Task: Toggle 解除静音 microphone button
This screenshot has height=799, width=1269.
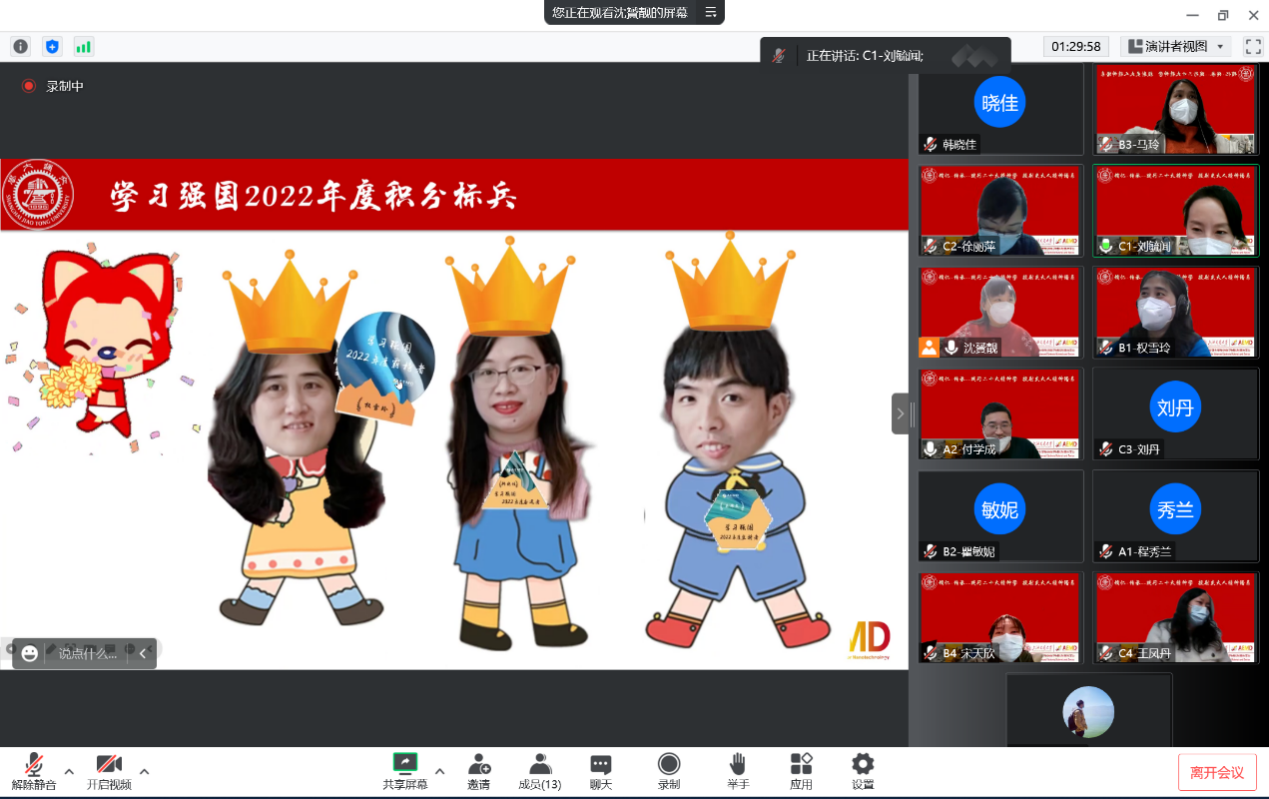Action: coord(34,771)
